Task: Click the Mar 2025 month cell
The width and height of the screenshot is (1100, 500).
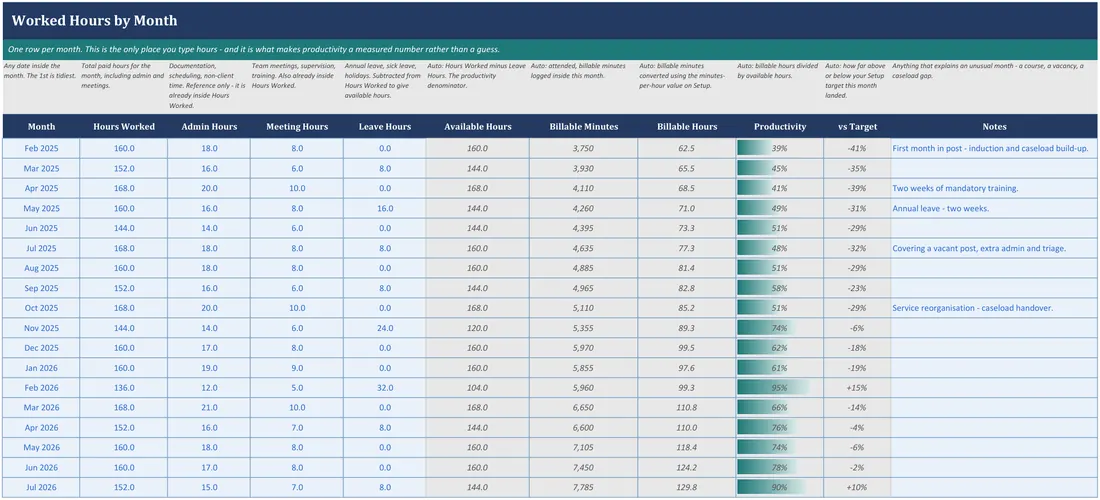Action: [41, 168]
